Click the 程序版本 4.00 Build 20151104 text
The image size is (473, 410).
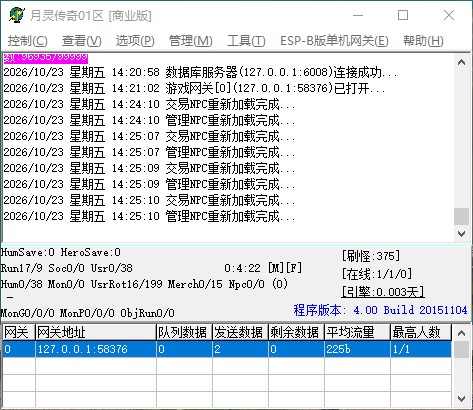point(380,310)
